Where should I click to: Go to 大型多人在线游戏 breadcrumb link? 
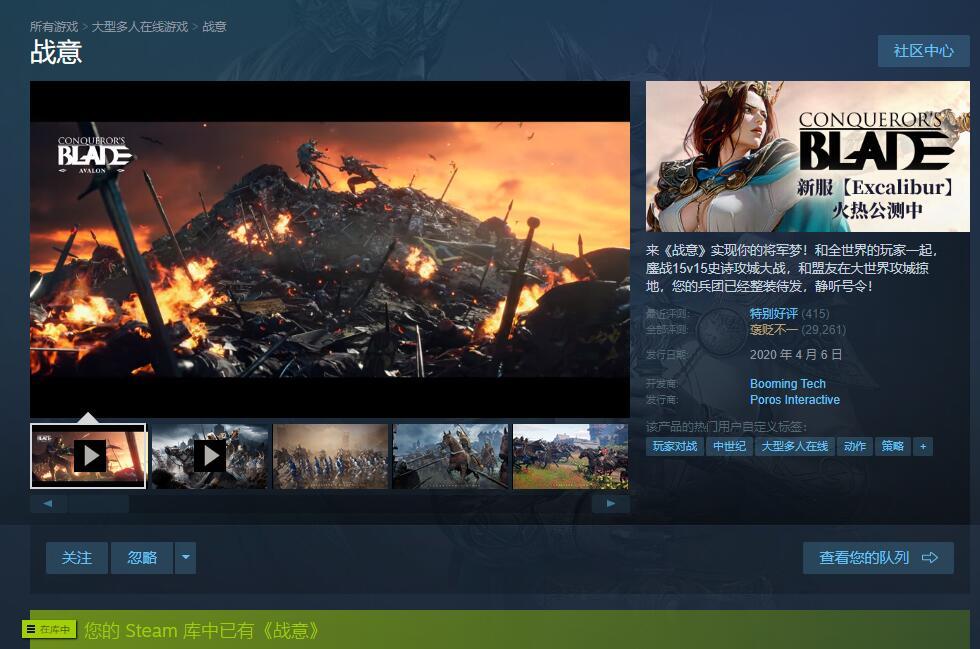(x=139, y=26)
